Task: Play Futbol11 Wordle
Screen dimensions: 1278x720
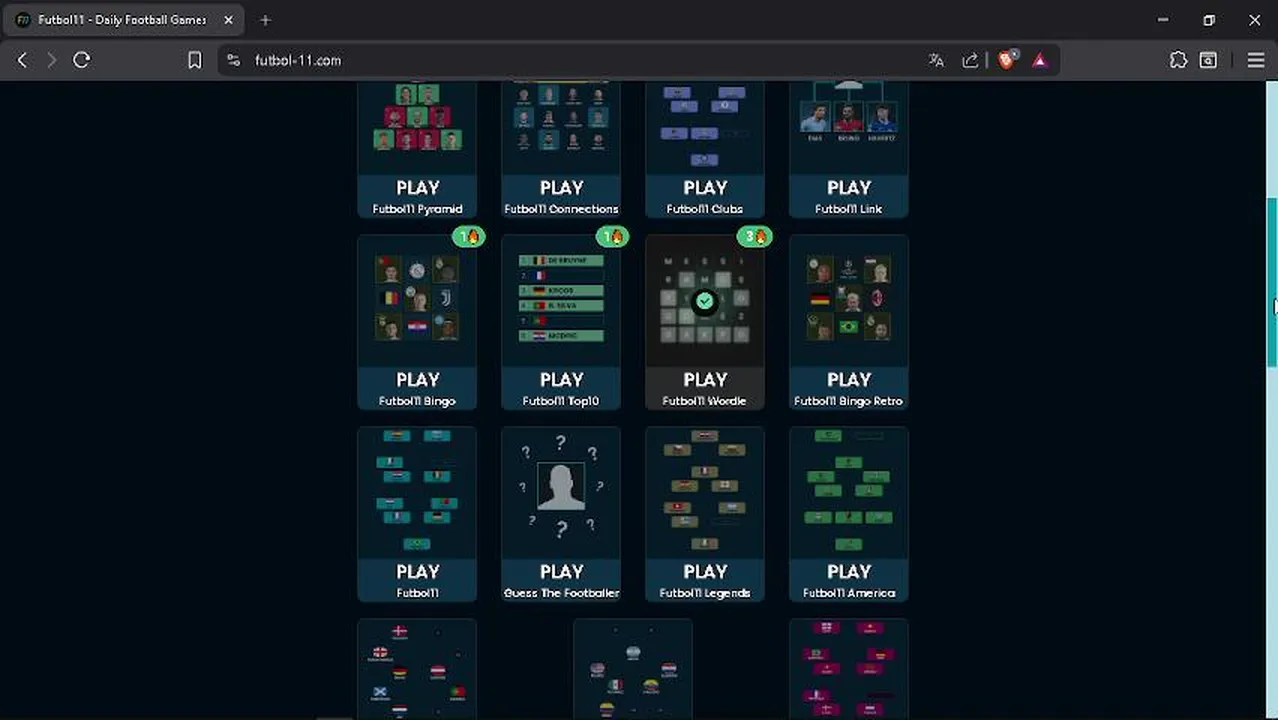Action: tap(705, 379)
